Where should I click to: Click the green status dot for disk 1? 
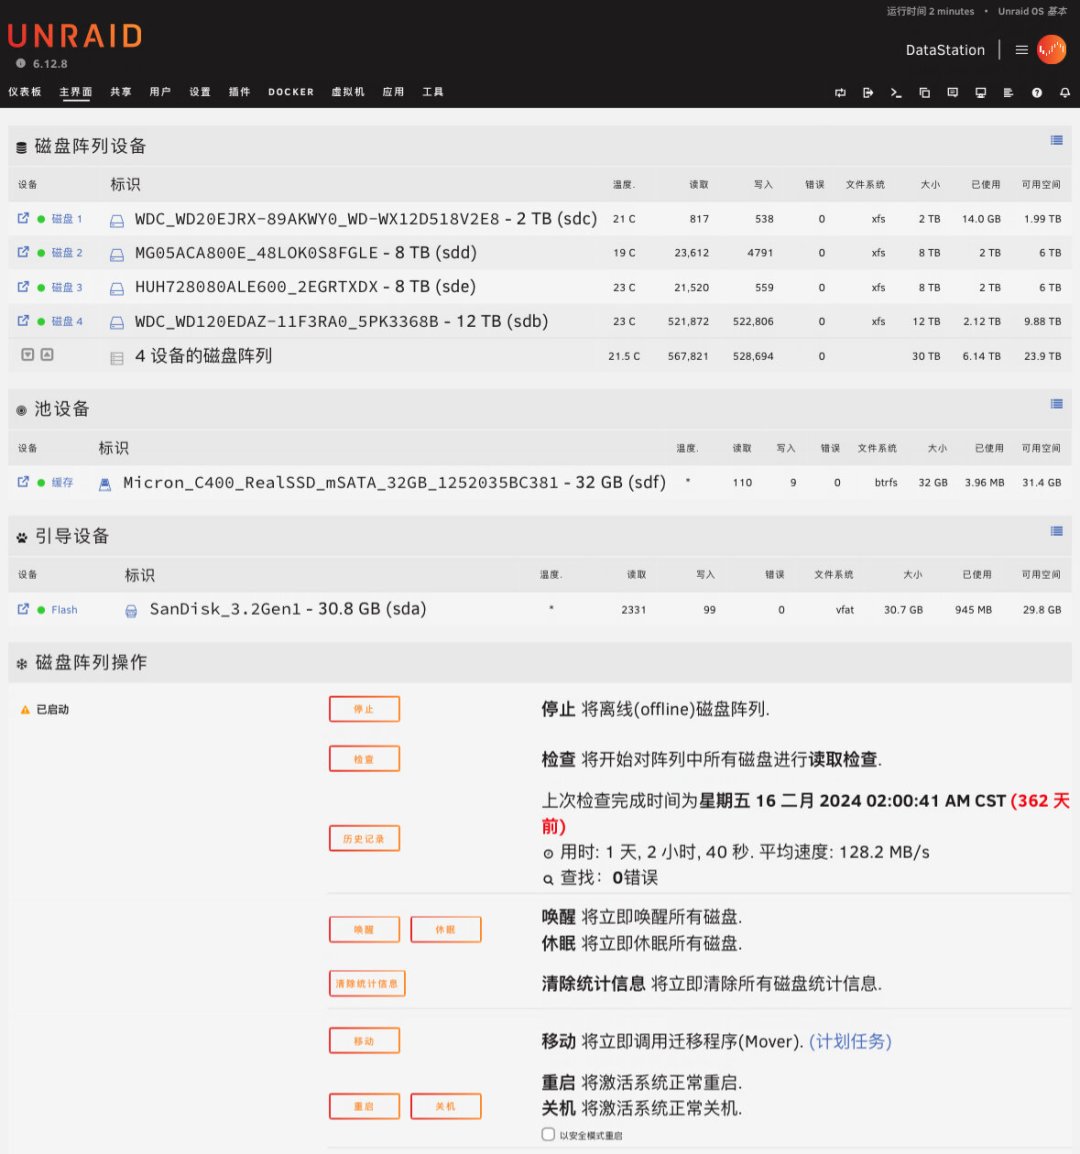point(41,219)
